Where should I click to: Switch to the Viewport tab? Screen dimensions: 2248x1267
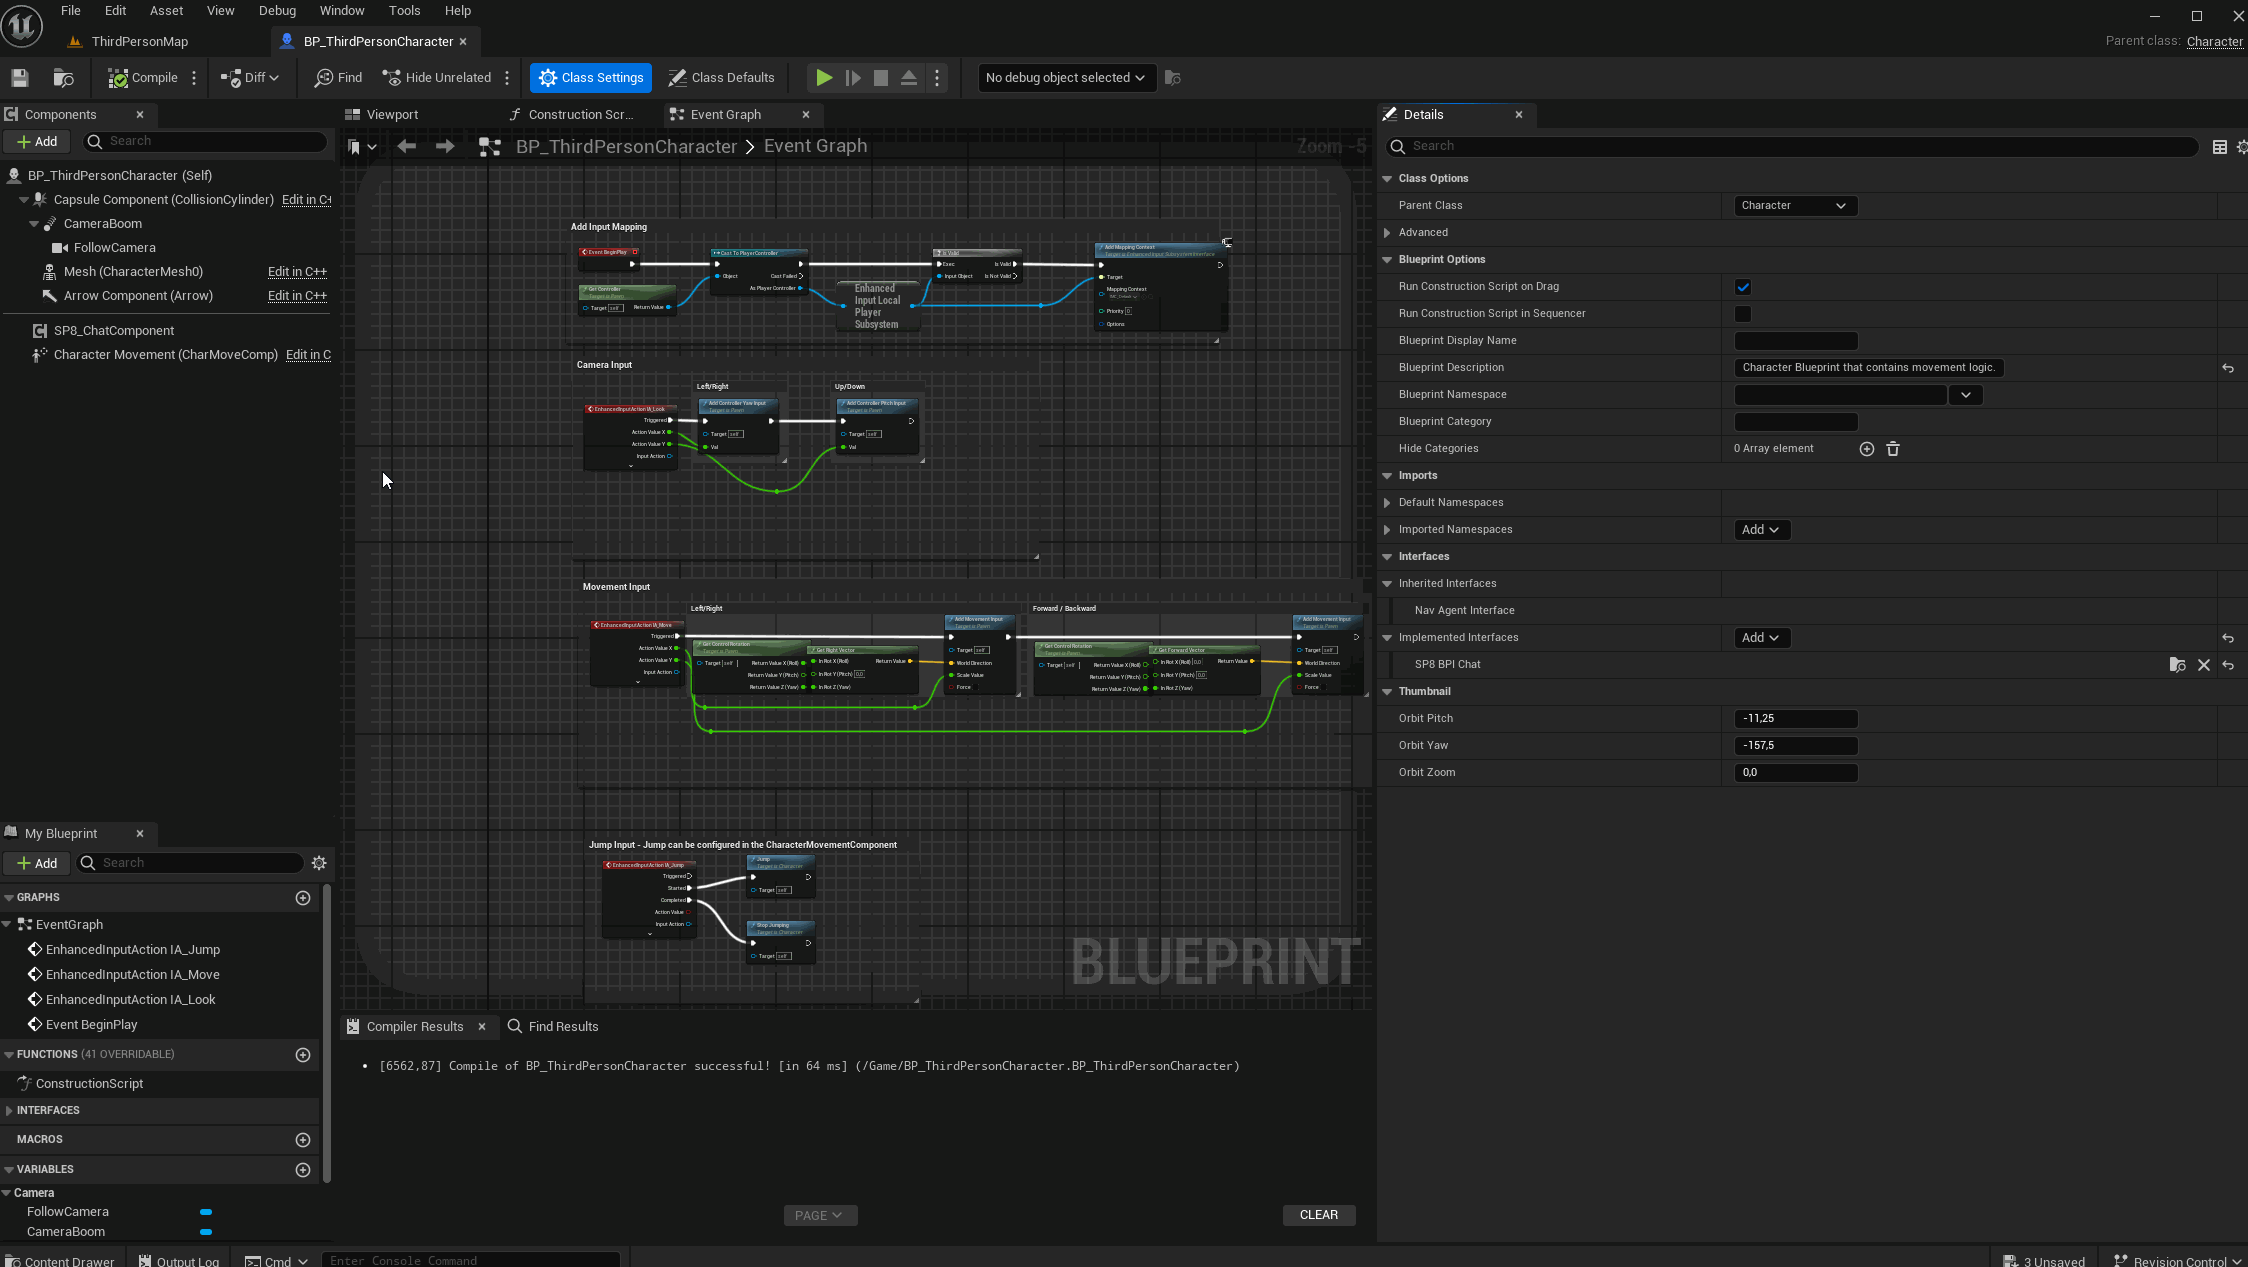(391, 115)
